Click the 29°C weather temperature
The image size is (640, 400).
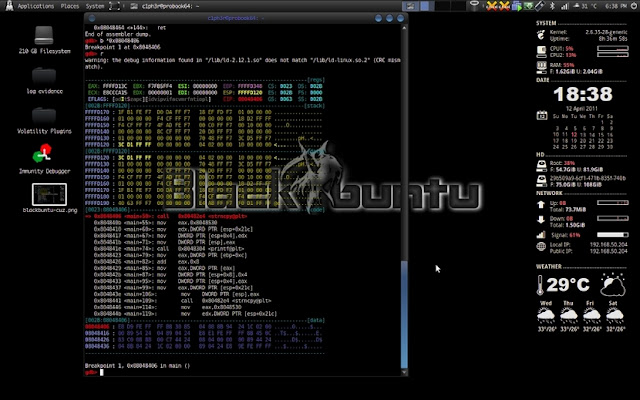point(568,284)
